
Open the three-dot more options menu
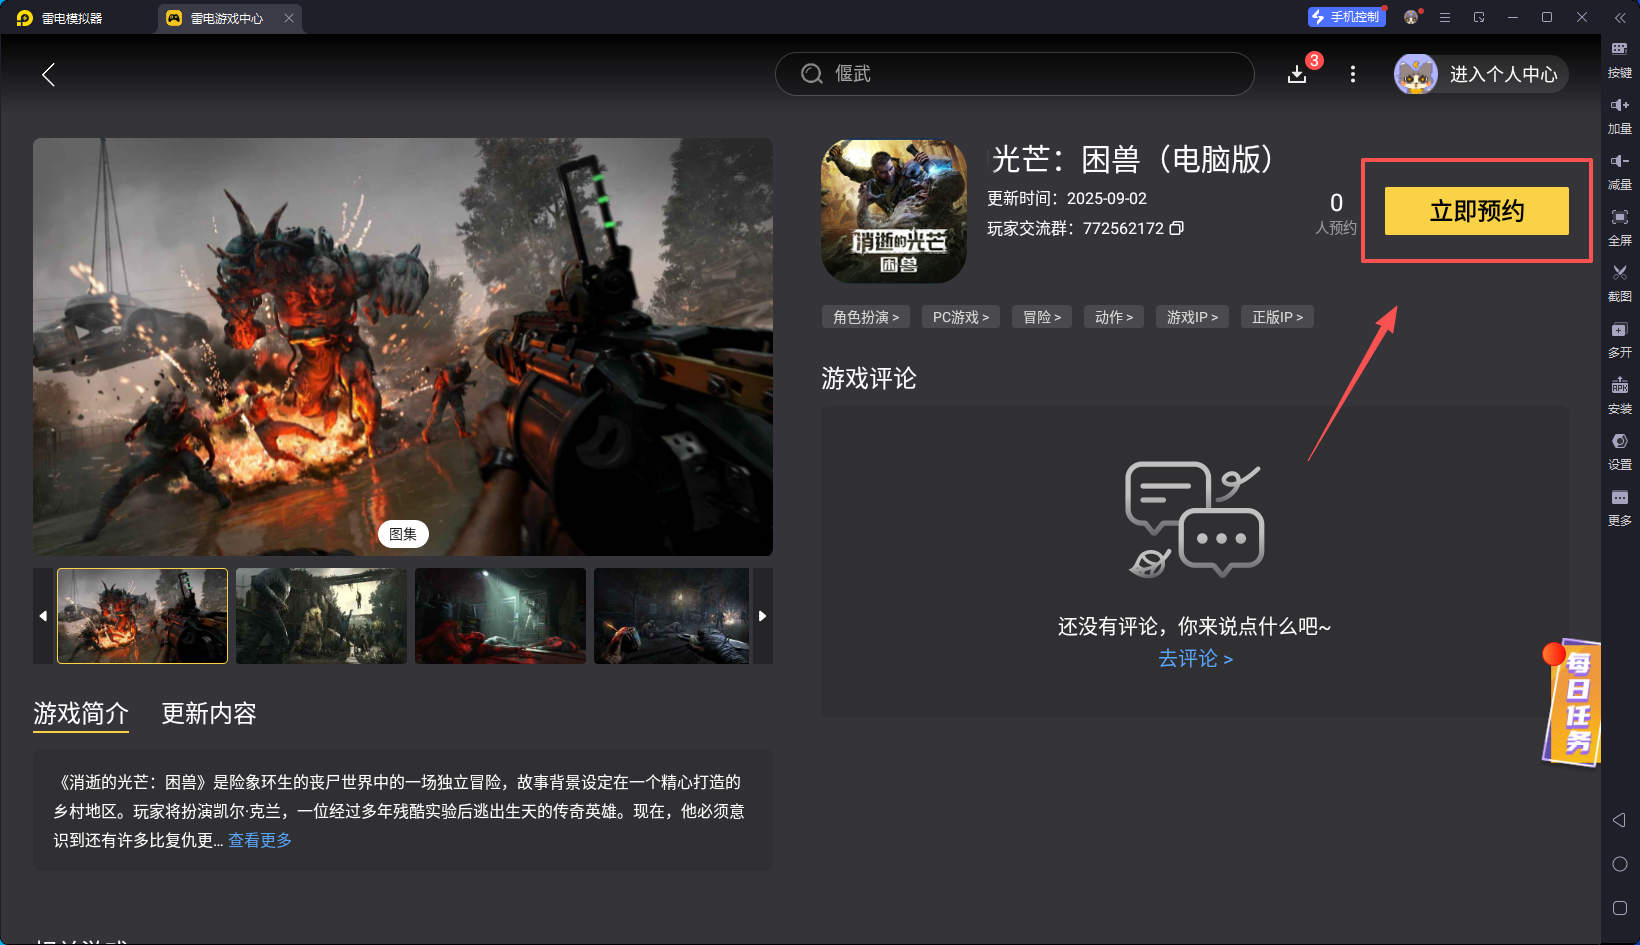click(1353, 74)
